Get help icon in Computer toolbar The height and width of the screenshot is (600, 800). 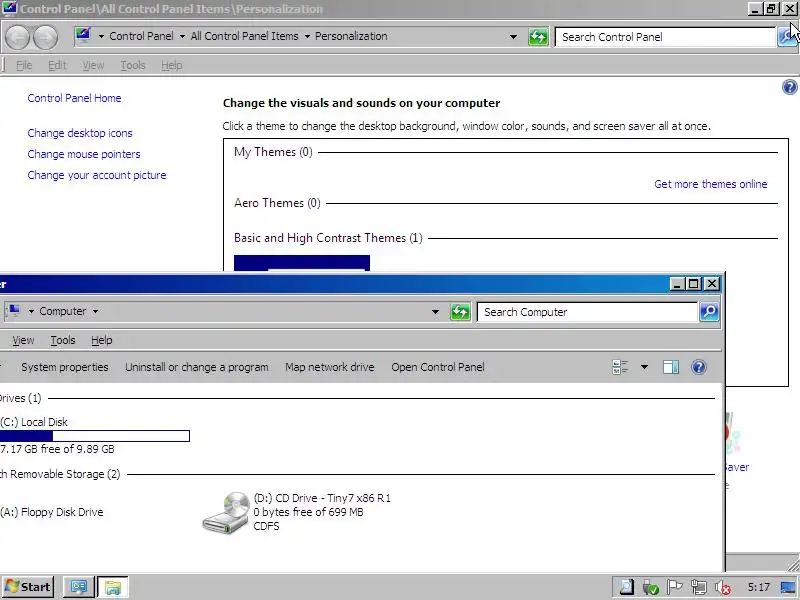tap(698, 367)
